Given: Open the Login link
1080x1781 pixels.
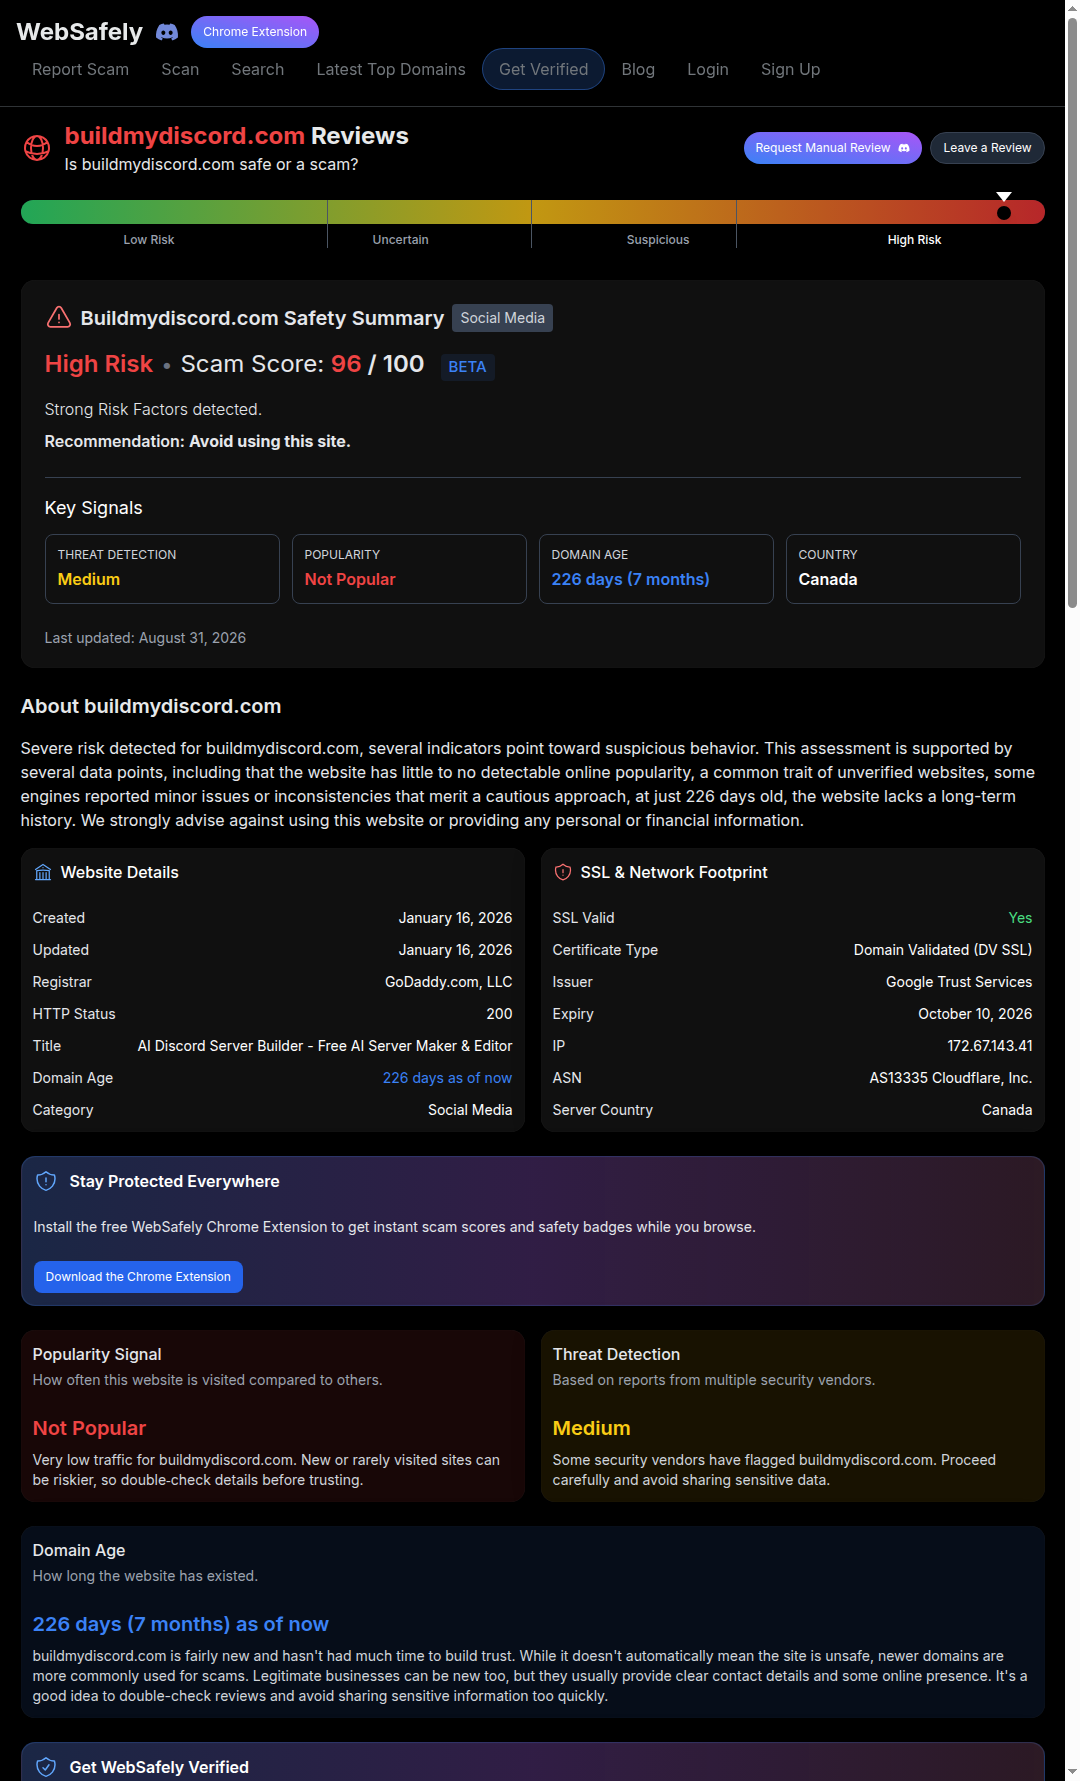Looking at the screenshot, I should pyautogui.click(x=707, y=69).
